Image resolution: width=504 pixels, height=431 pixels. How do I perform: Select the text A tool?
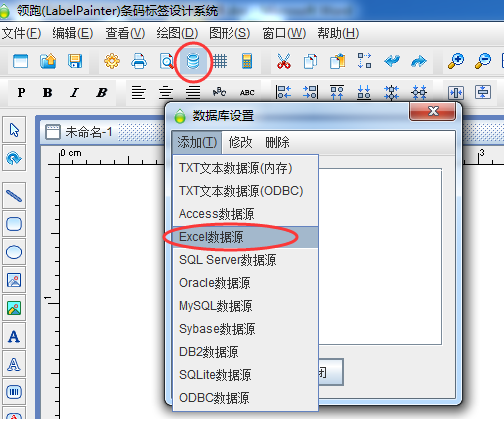14,336
